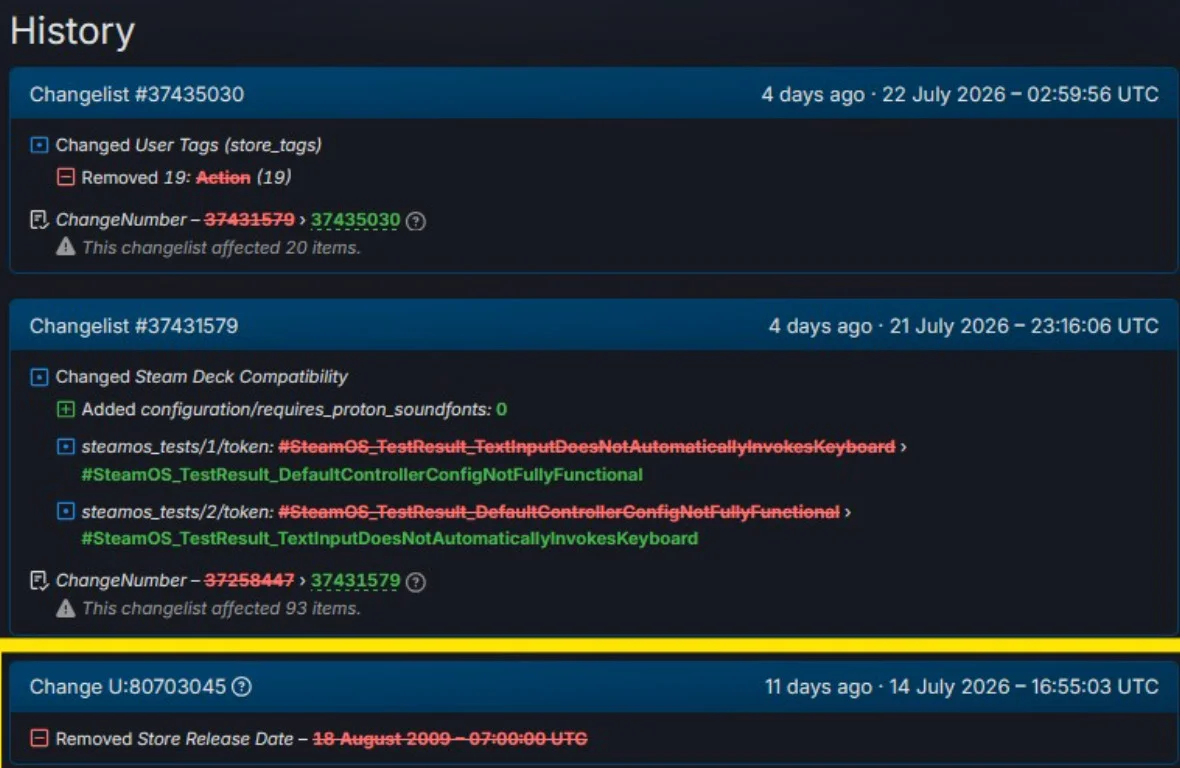The width and height of the screenshot is (1180, 768).
Task: Click the red minus icon before Removed 19
Action: tap(65, 178)
